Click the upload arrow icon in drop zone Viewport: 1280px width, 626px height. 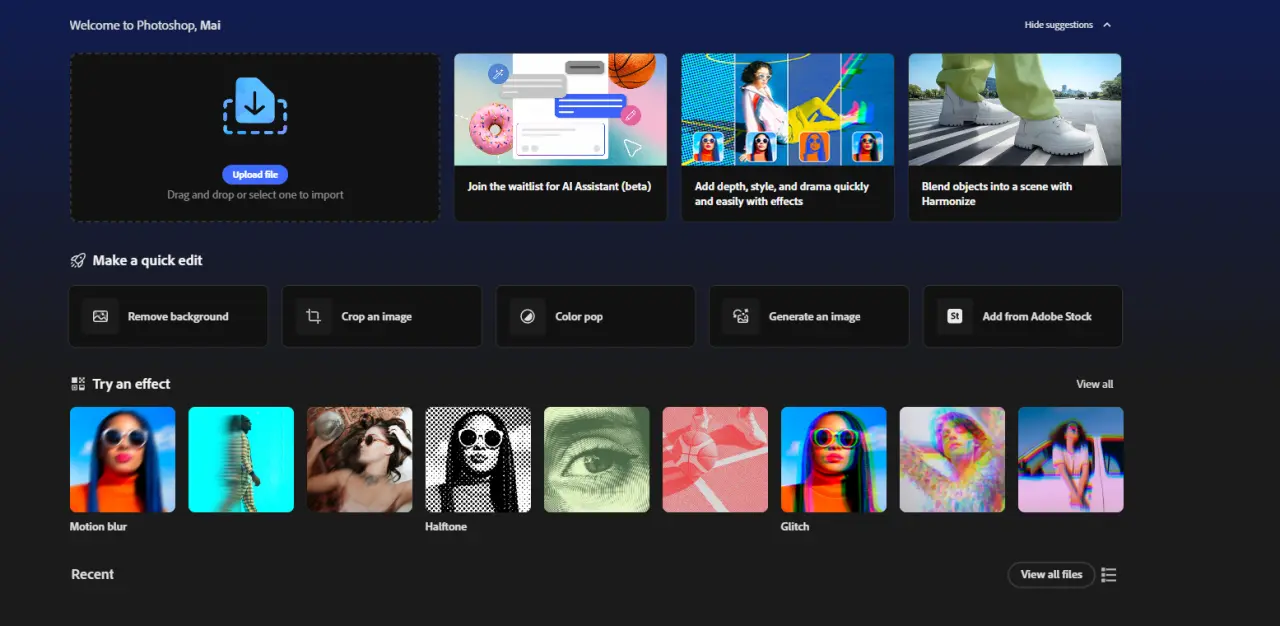pyautogui.click(x=255, y=106)
